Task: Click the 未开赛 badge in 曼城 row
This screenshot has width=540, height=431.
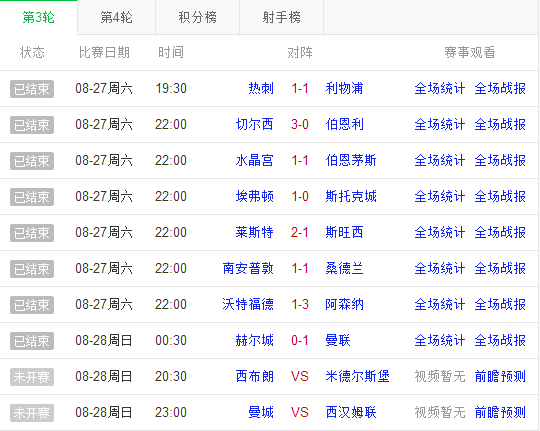Action: 32,413
